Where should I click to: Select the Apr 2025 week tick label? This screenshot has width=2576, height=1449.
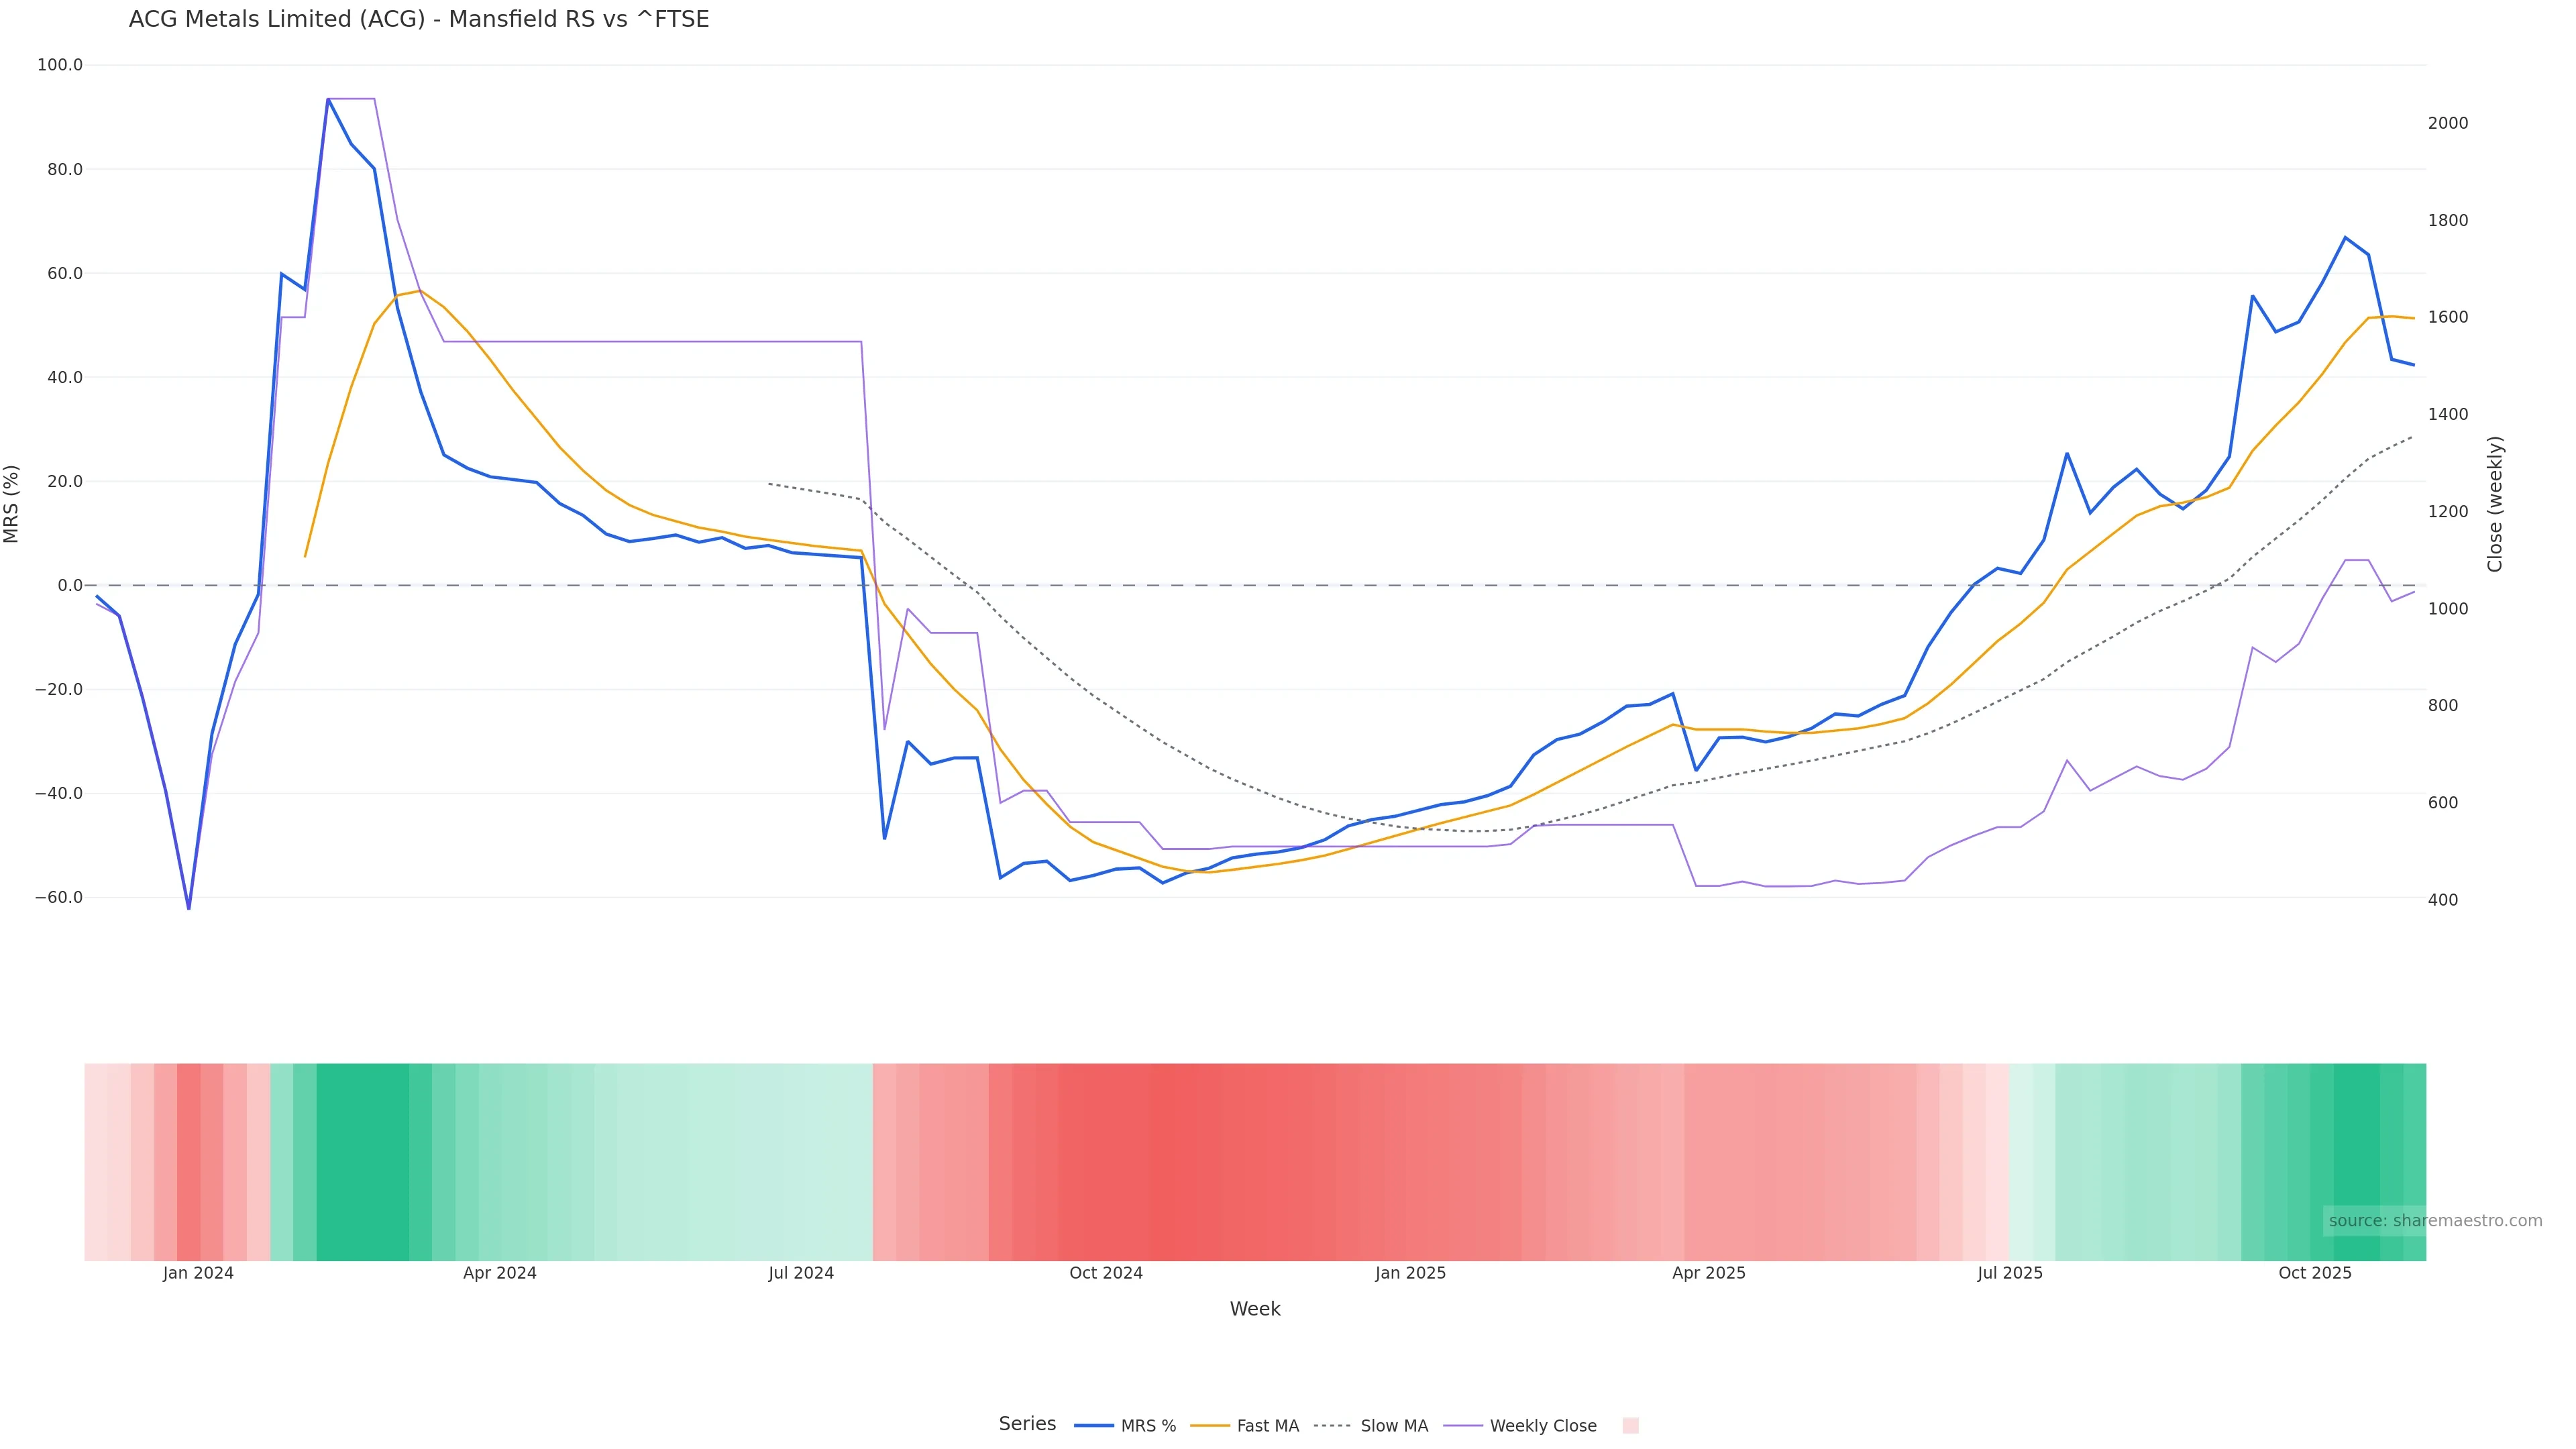(x=1709, y=1273)
